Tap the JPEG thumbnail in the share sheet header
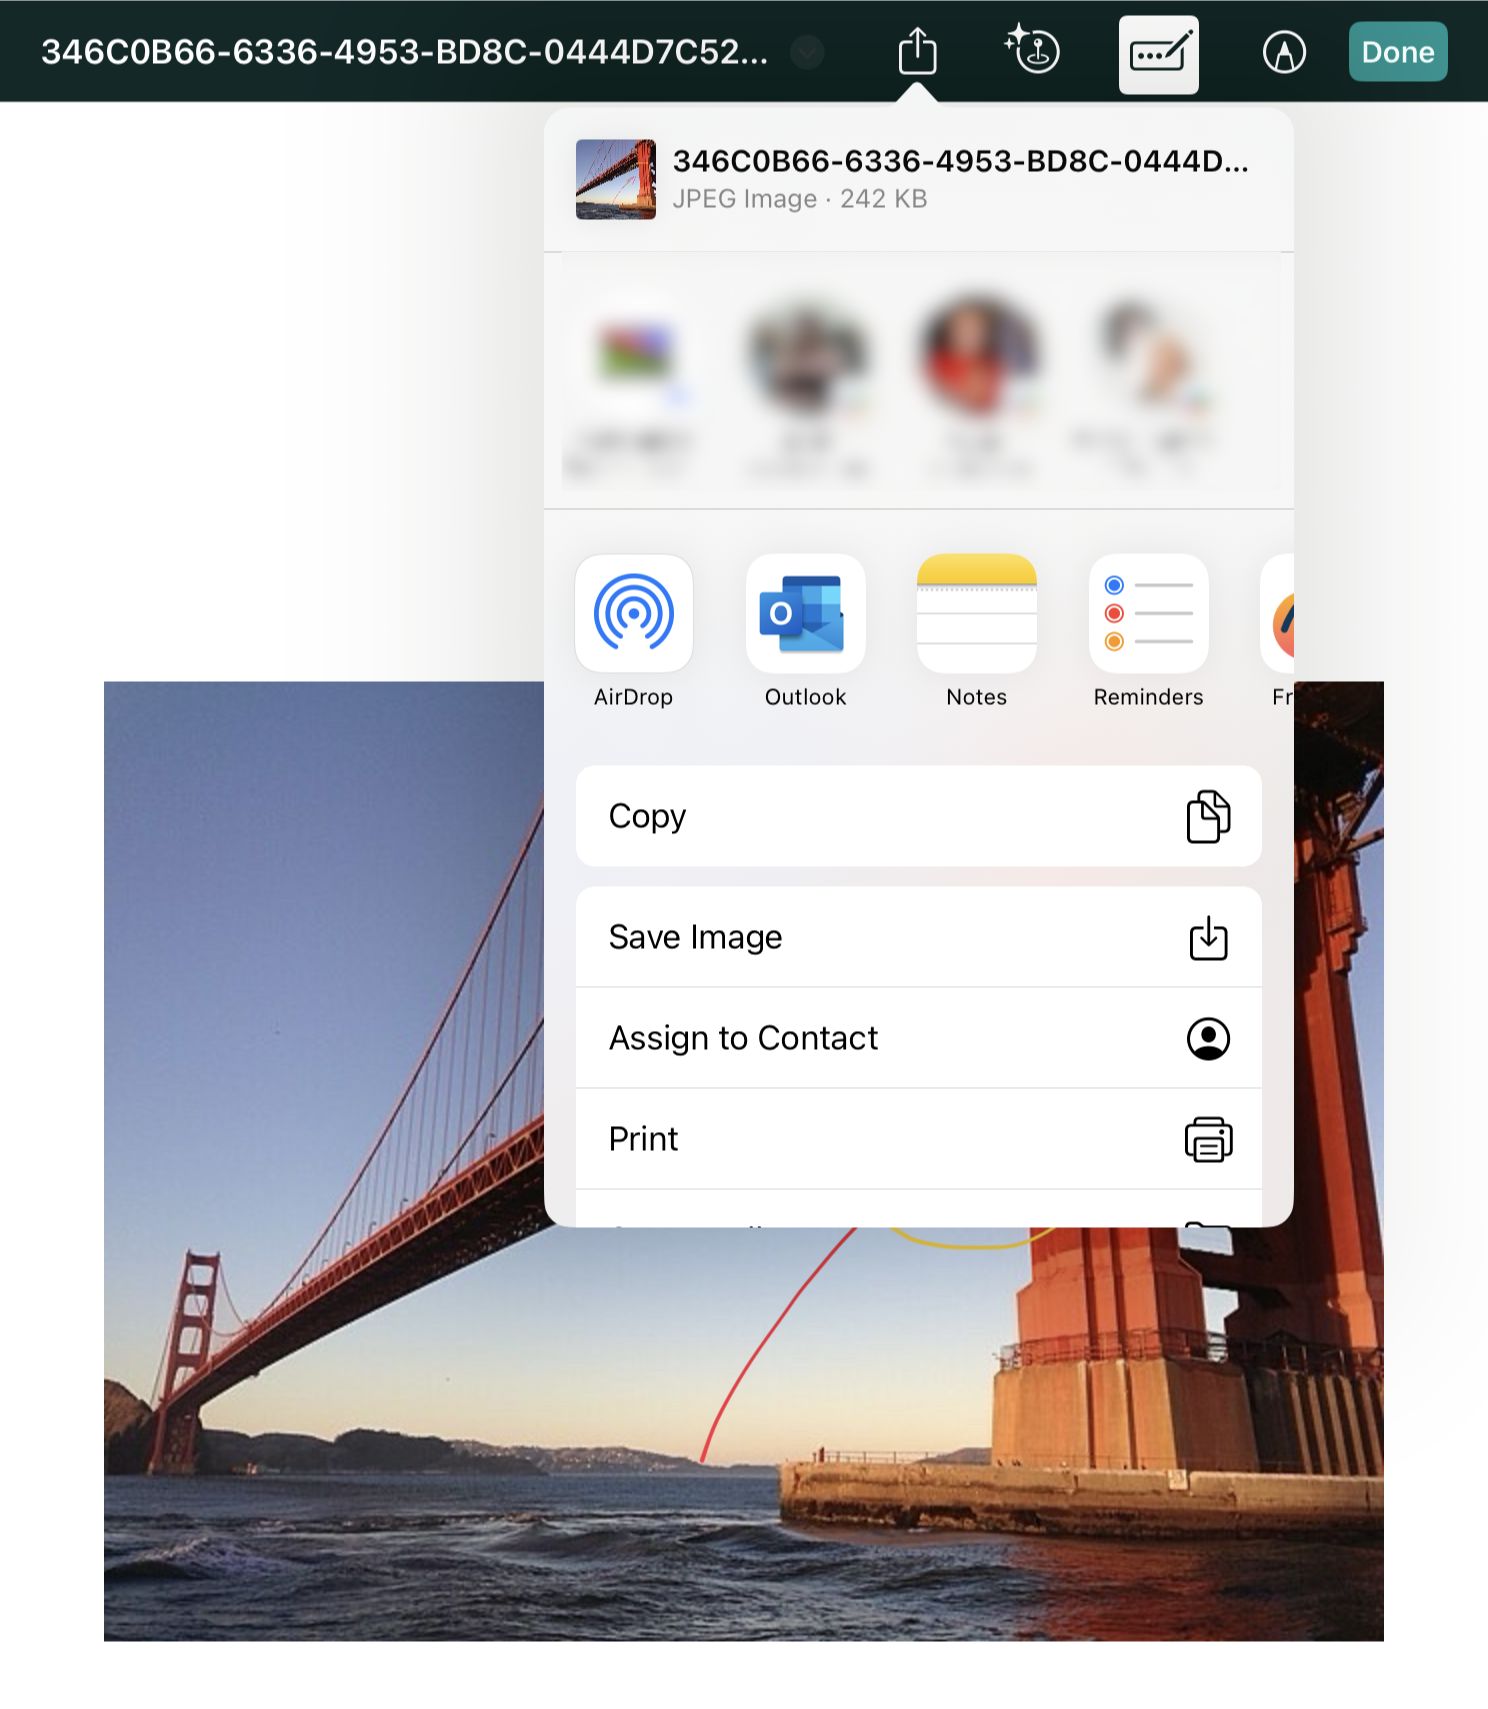The height and width of the screenshot is (1709, 1488). (616, 180)
